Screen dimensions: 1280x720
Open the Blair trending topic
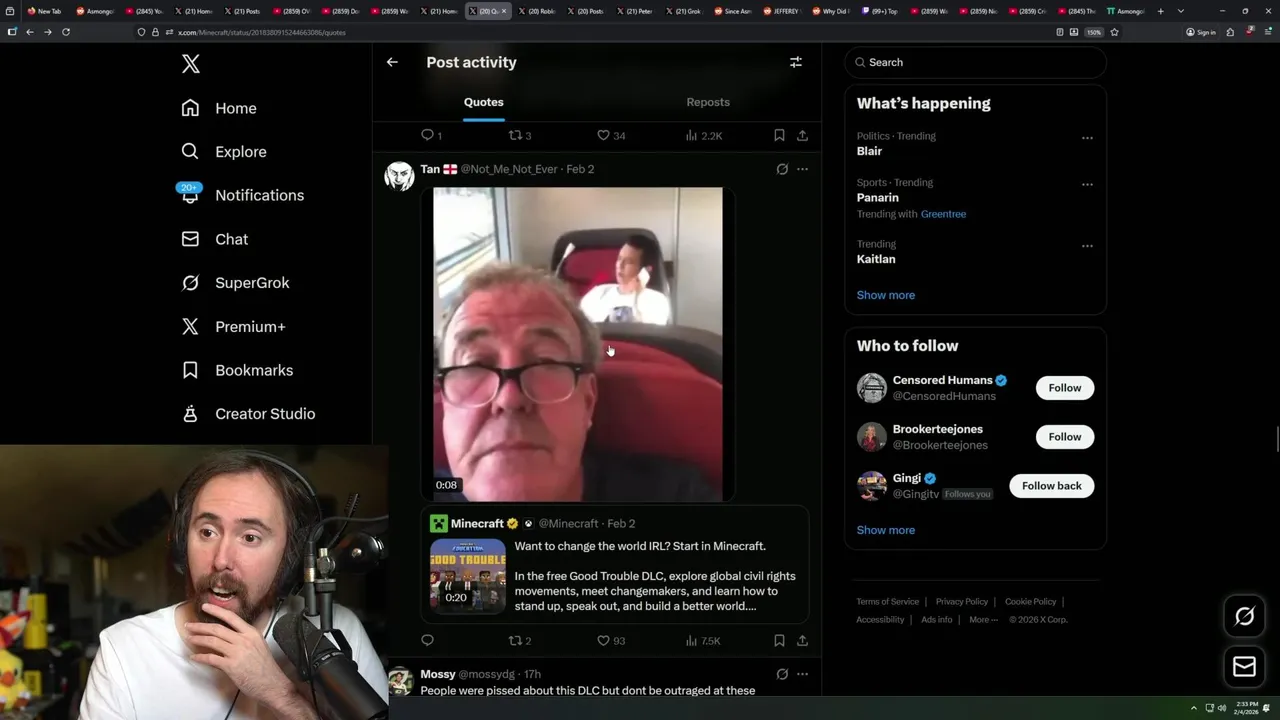pos(869,151)
